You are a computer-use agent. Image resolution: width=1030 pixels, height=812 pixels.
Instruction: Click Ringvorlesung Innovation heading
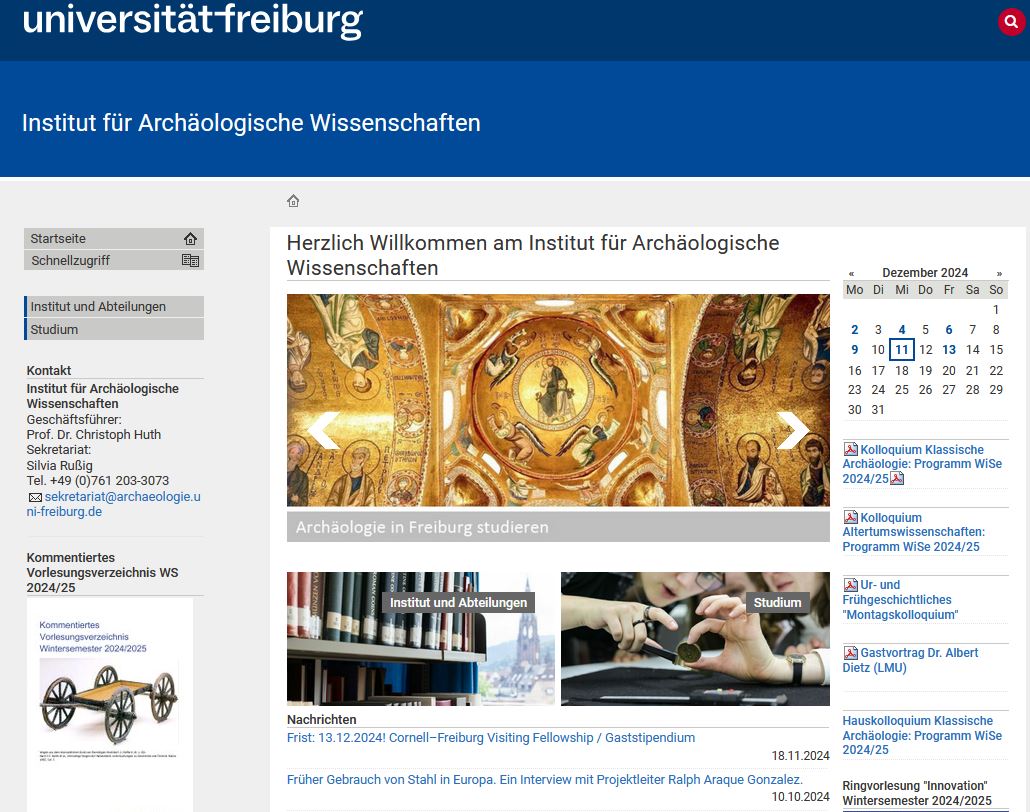pos(916,793)
